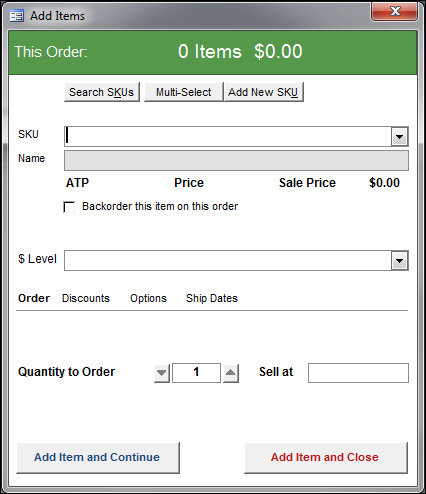
Task: Click Add Item and Continue
Action: point(98,458)
